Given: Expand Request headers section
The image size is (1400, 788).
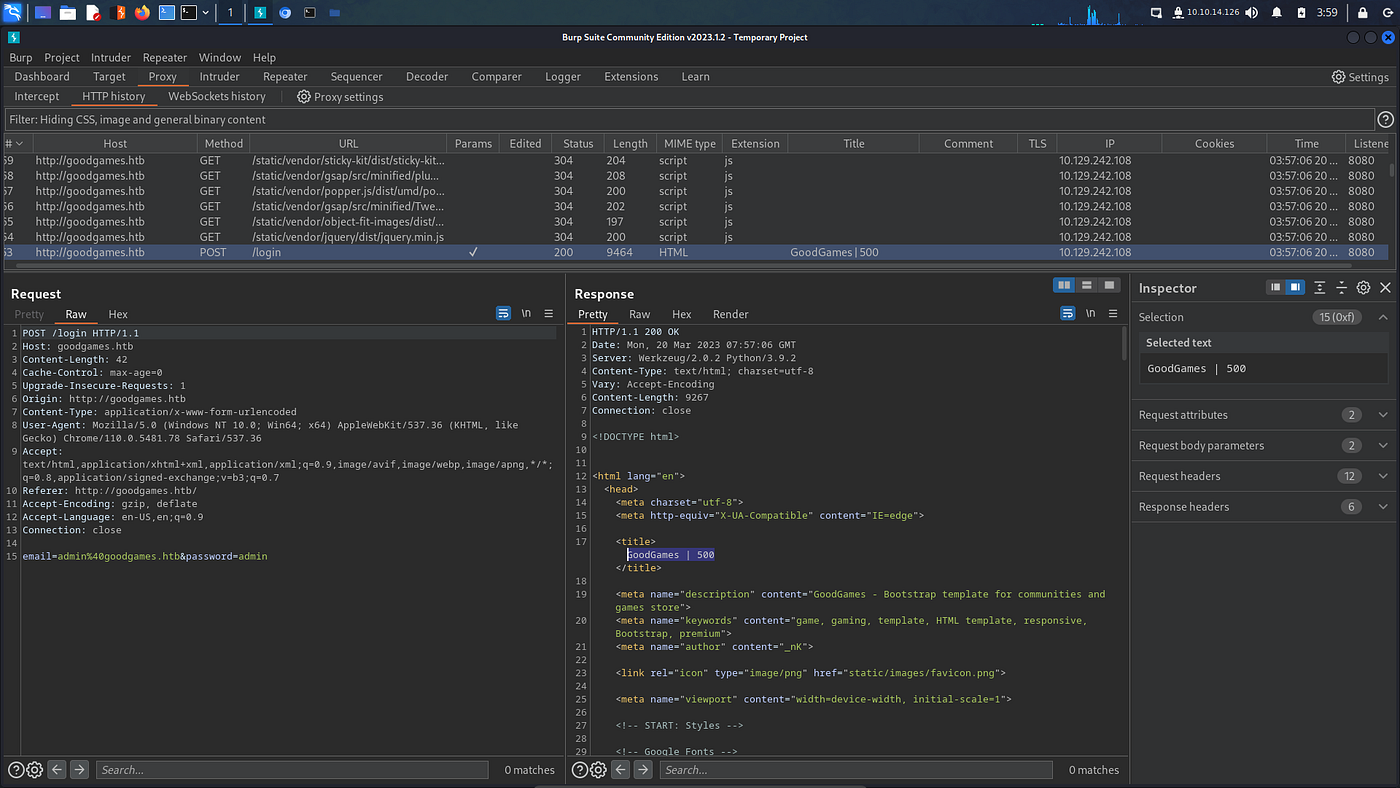Looking at the screenshot, I should pyautogui.click(x=1383, y=476).
